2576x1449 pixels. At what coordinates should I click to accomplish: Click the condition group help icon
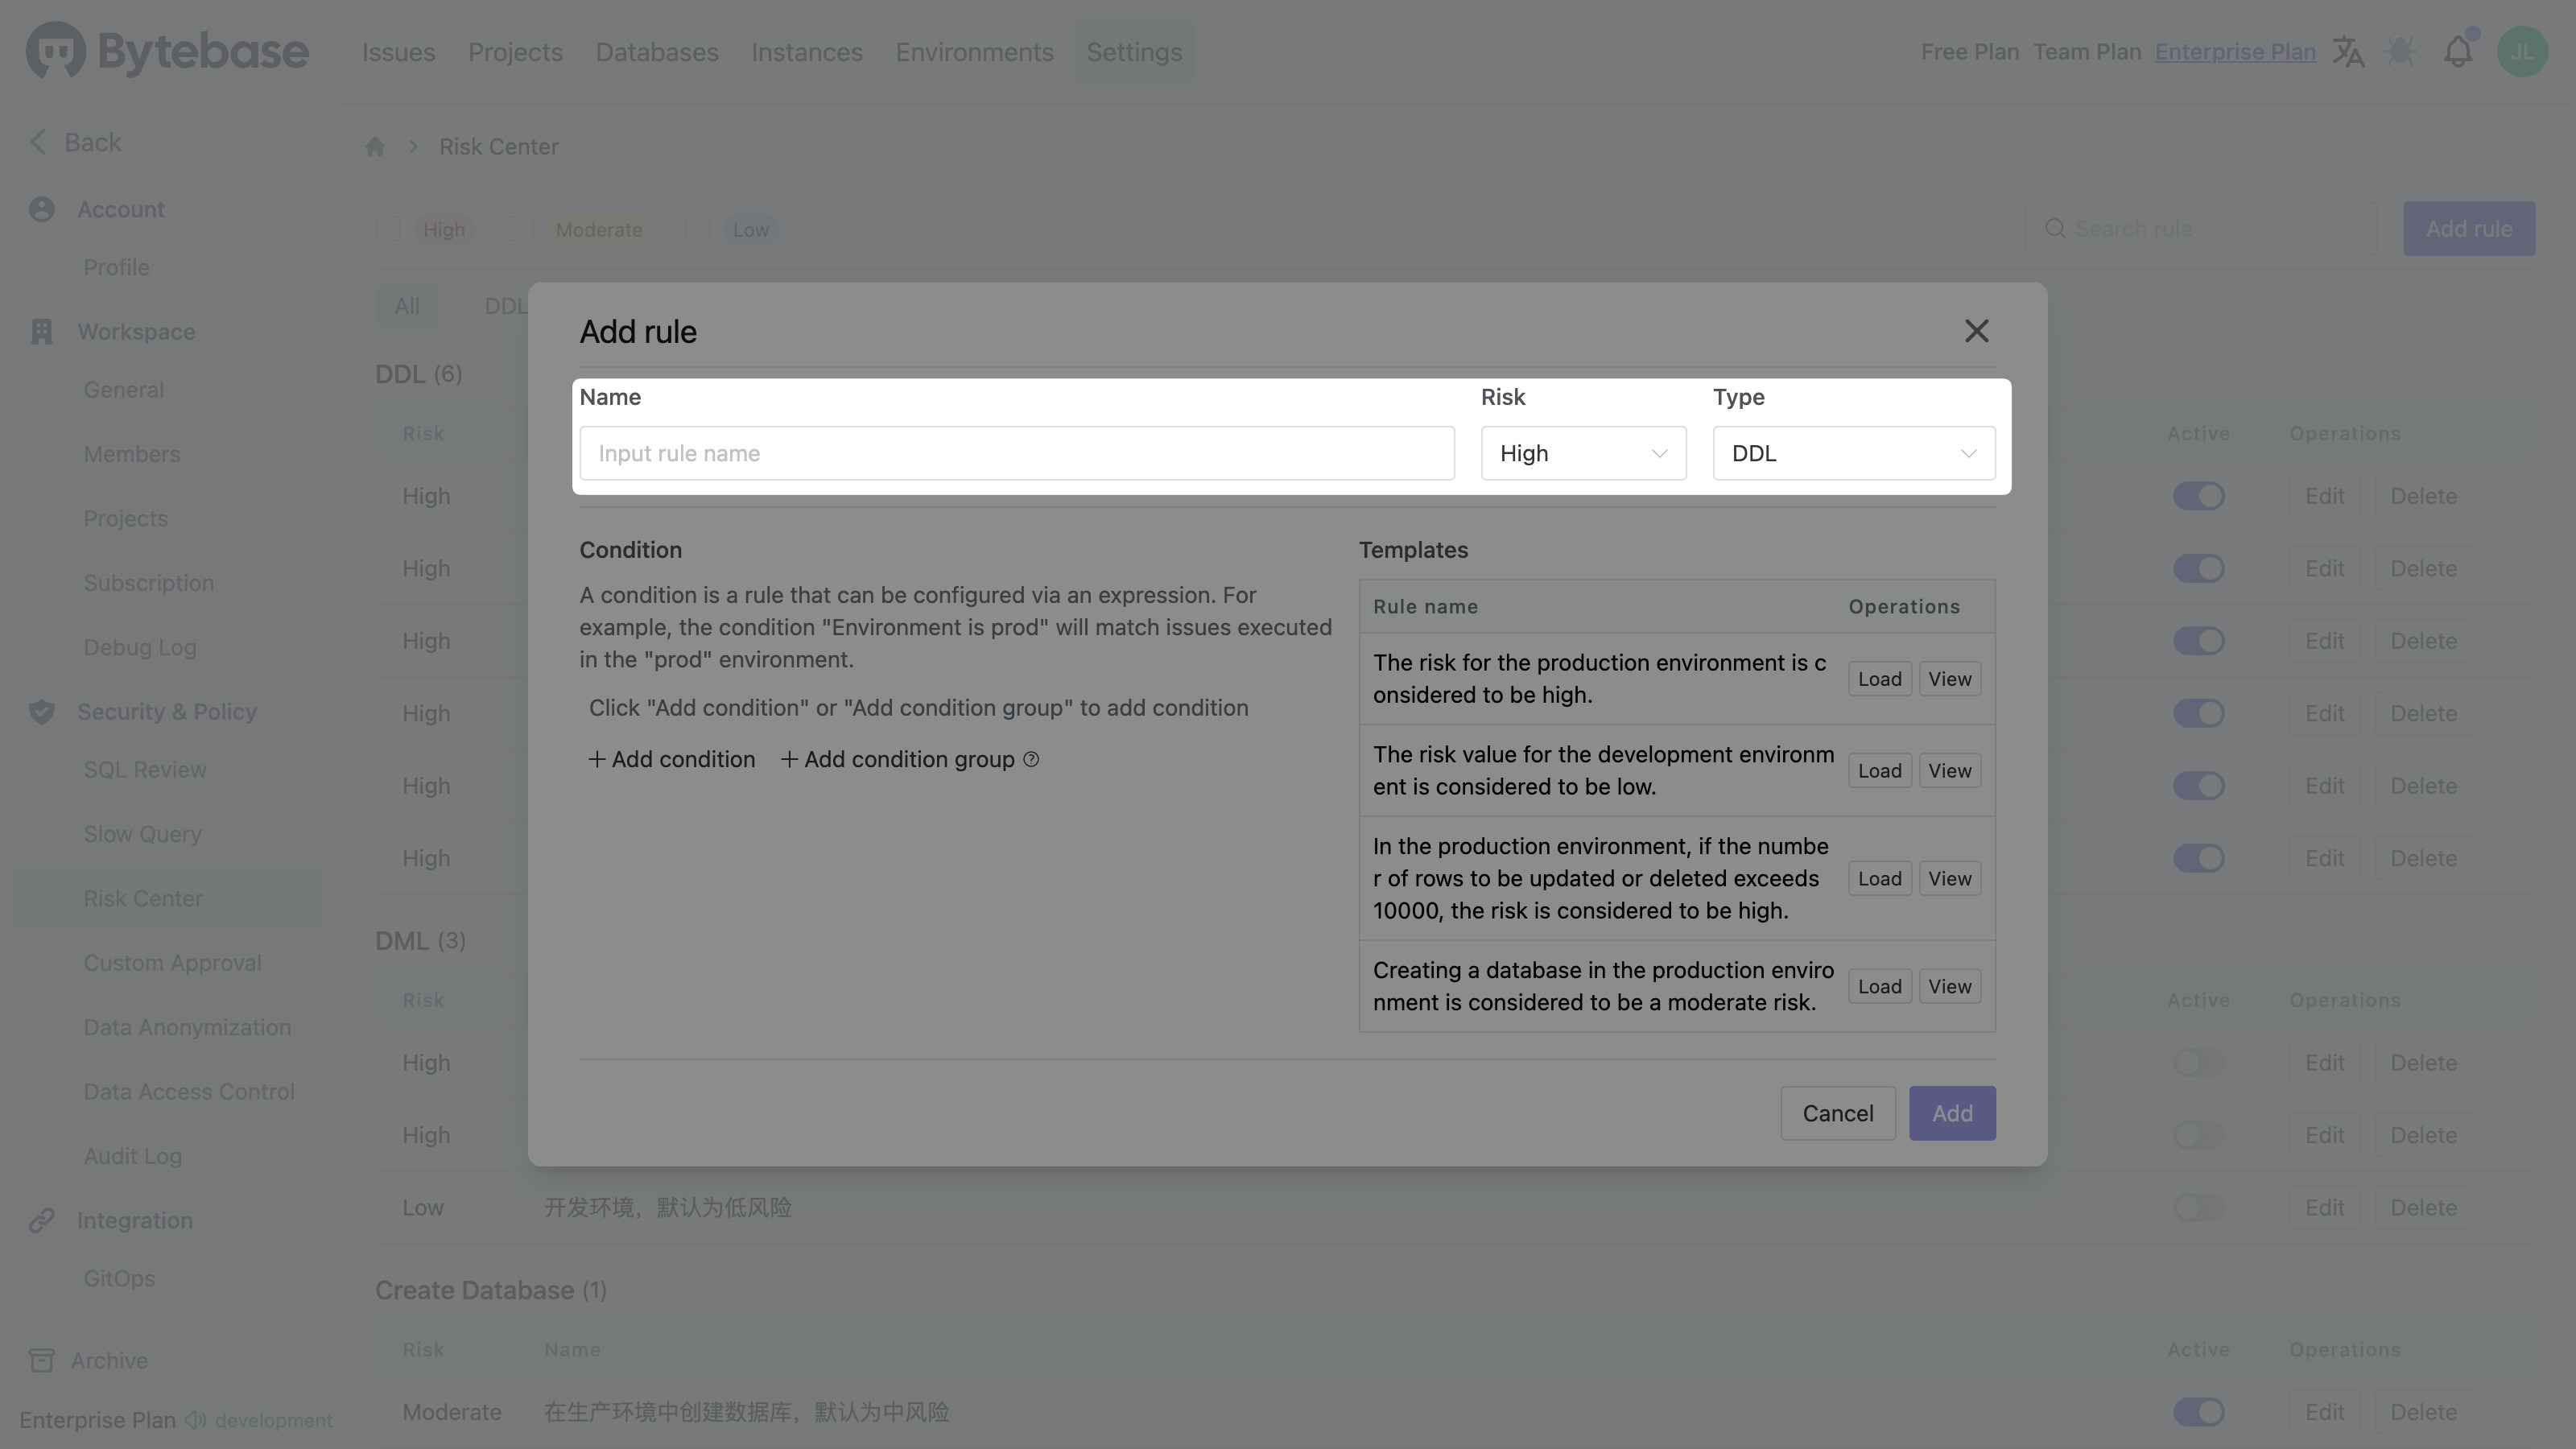[1031, 760]
